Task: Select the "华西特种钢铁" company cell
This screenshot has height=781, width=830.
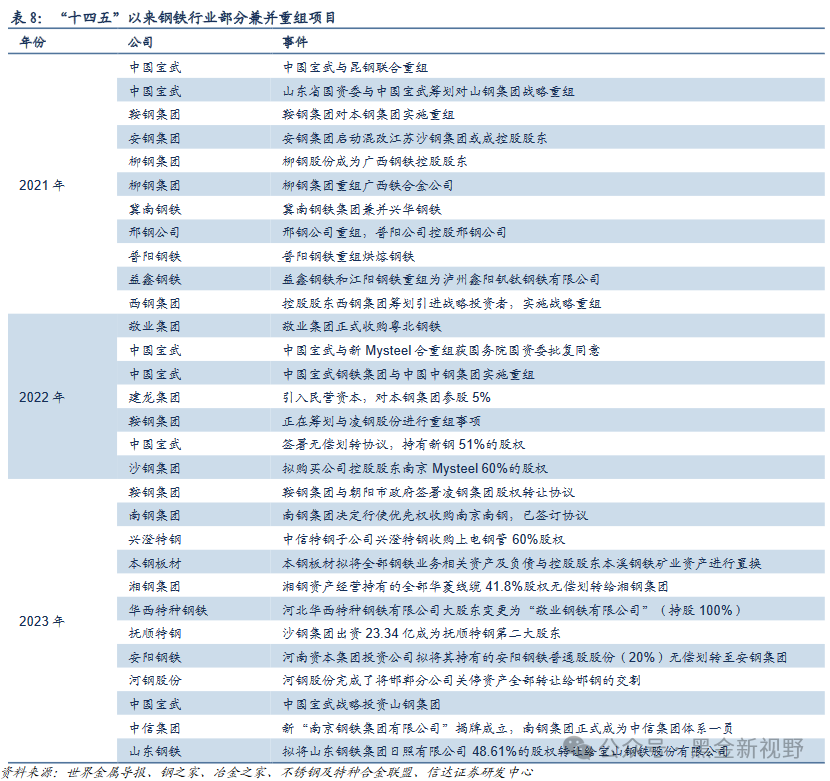Action: [168, 611]
